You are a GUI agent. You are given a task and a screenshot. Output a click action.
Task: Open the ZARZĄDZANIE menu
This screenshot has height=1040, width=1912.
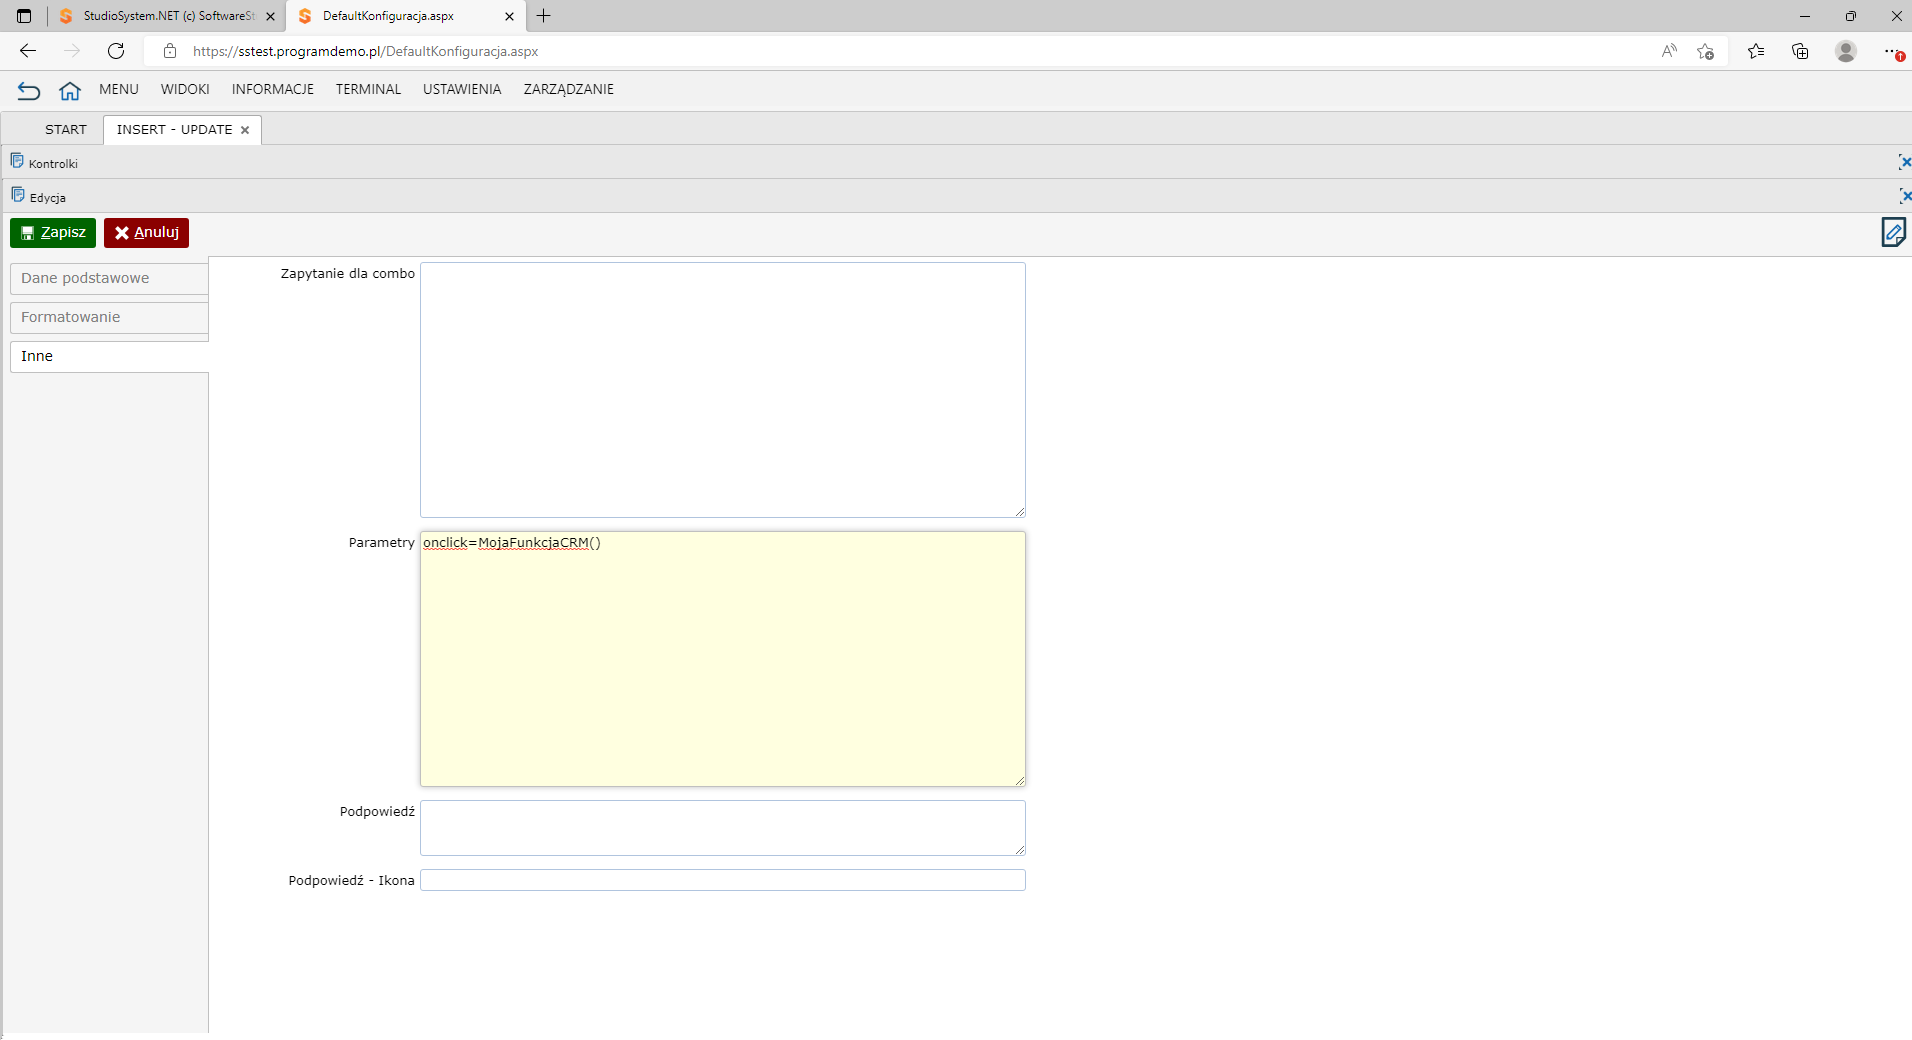click(569, 89)
